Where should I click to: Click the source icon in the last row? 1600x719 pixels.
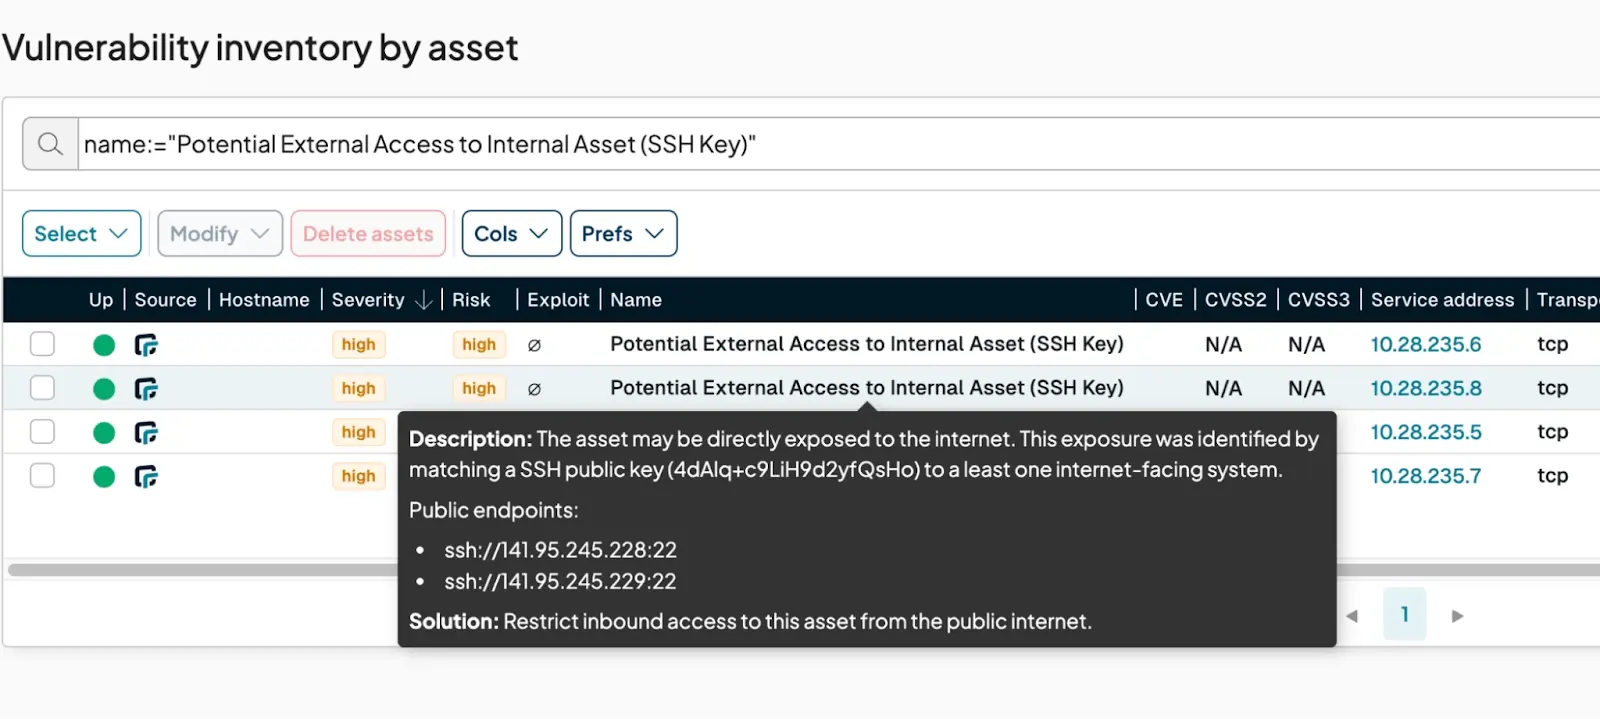(x=146, y=477)
